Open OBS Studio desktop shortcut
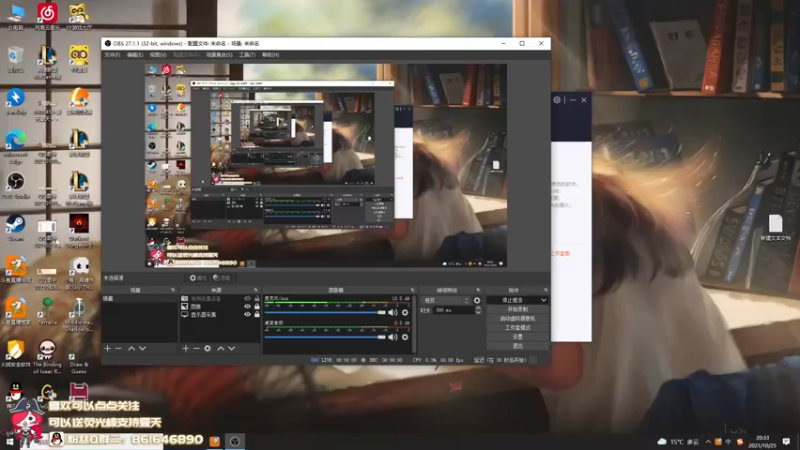800x450 pixels. pyautogui.click(x=16, y=186)
